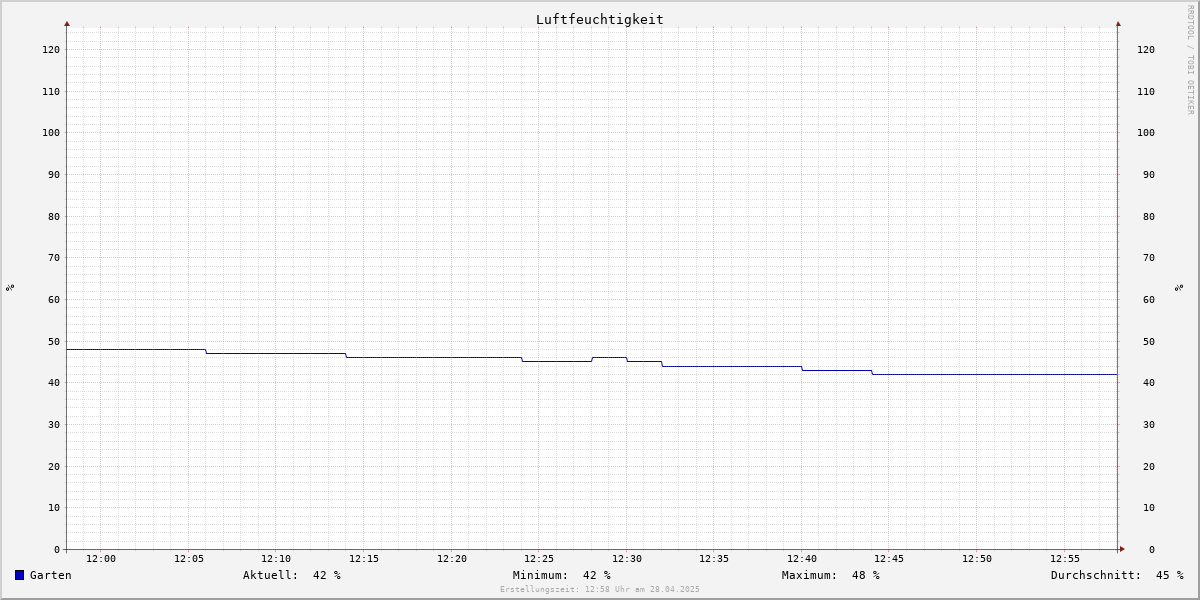Click the 30 label on the left axis
The width and height of the screenshot is (1200, 600).
point(54,424)
